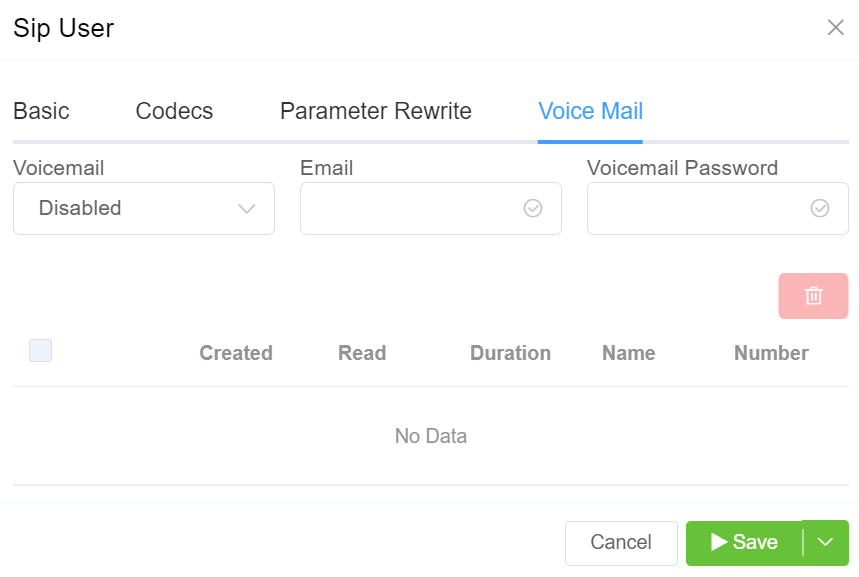
Task: Click the play icon on Save button
Action: click(x=719, y=542)
